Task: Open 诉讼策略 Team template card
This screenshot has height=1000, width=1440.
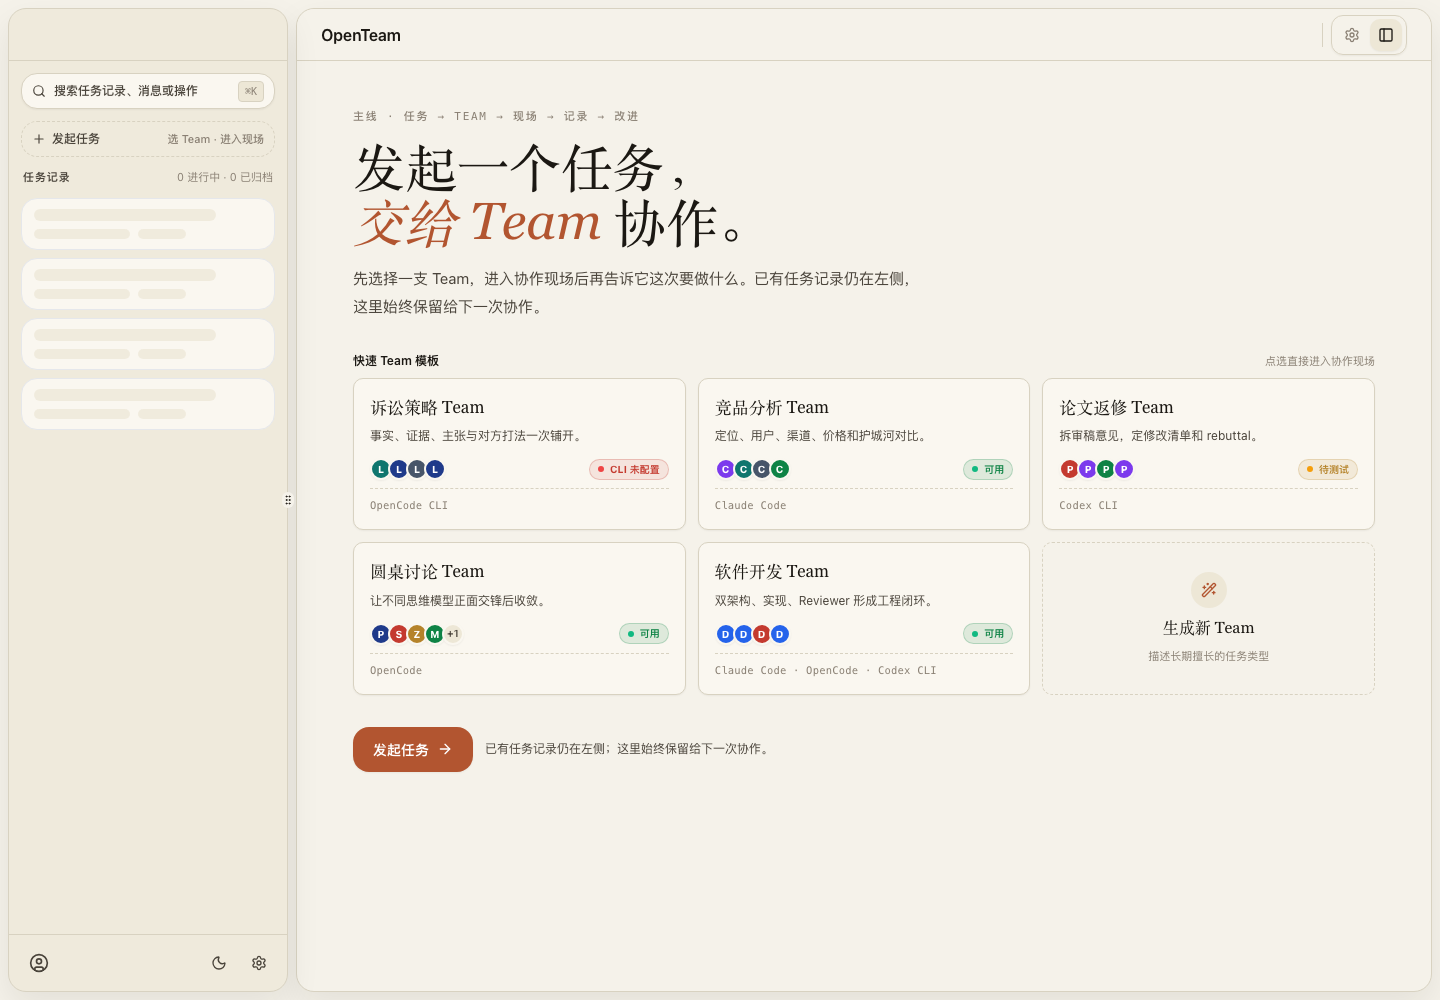Action: click(x=519, y=454)
